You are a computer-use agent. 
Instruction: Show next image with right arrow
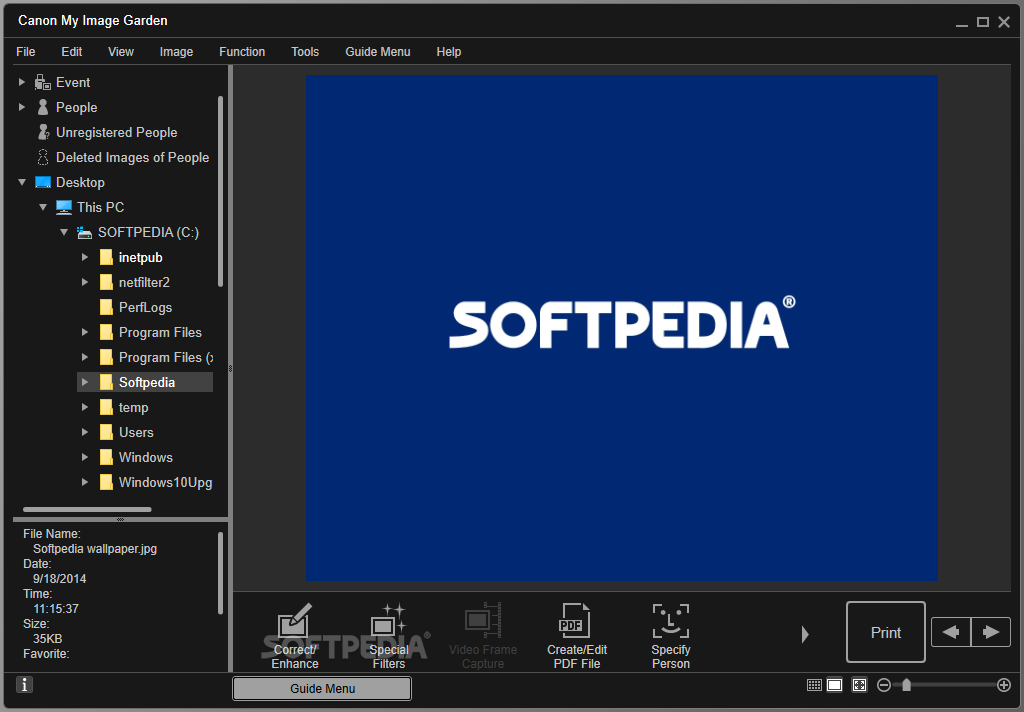coord(991,632)
